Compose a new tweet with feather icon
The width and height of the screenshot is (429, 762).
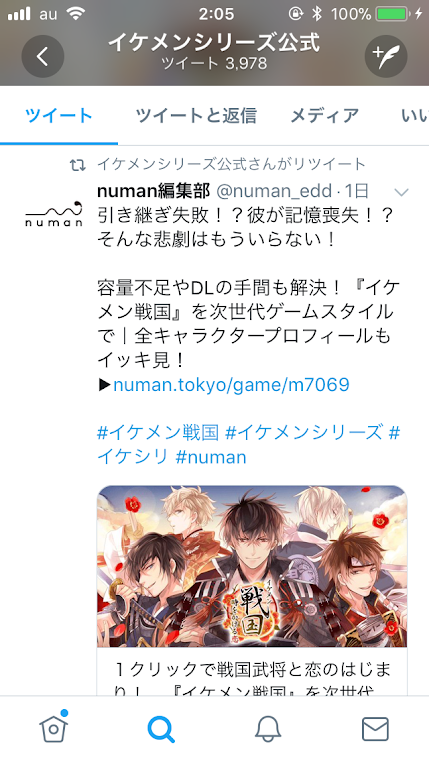[x=386, y=56]
